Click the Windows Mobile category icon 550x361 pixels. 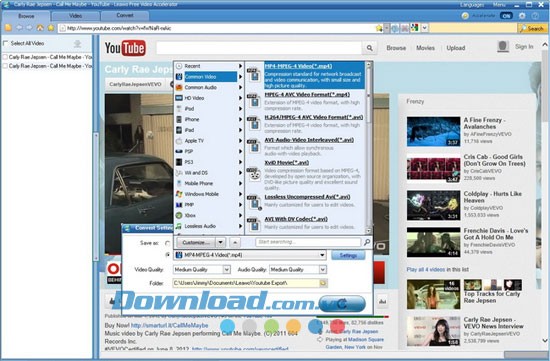coord(179,194)
